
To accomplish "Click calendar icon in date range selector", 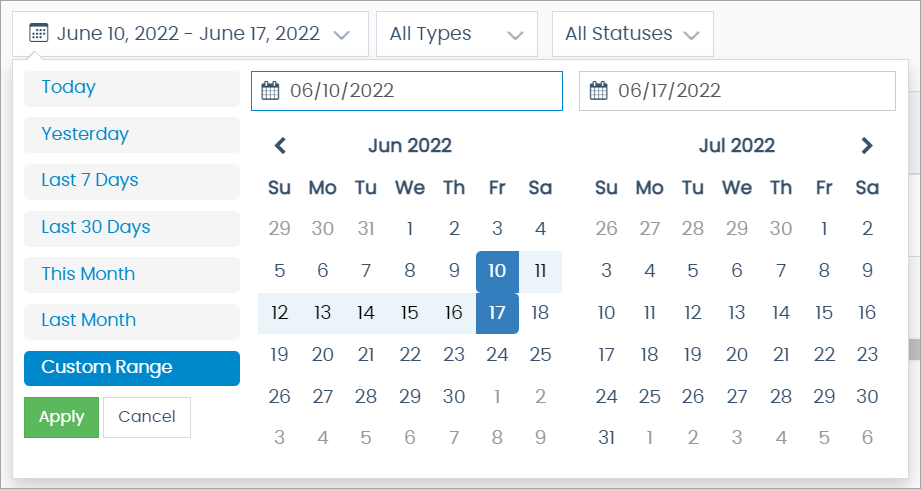I will (38, 33).
